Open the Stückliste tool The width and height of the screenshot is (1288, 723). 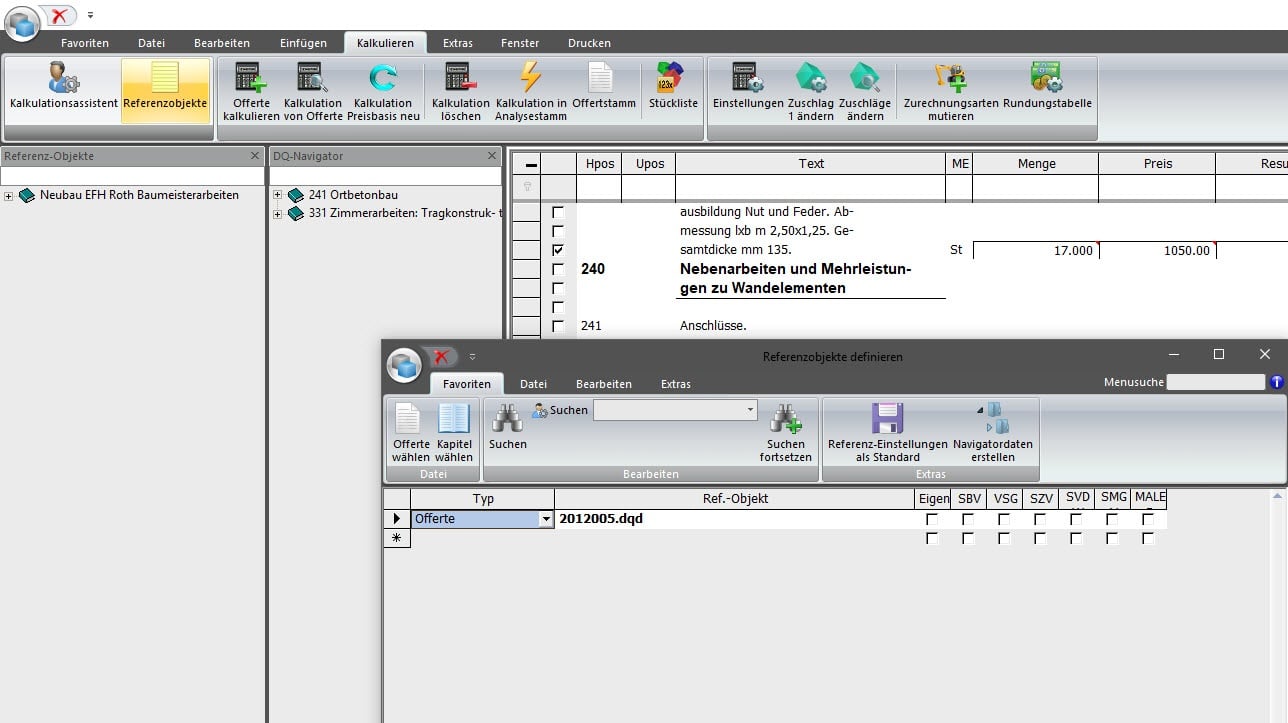673,87
